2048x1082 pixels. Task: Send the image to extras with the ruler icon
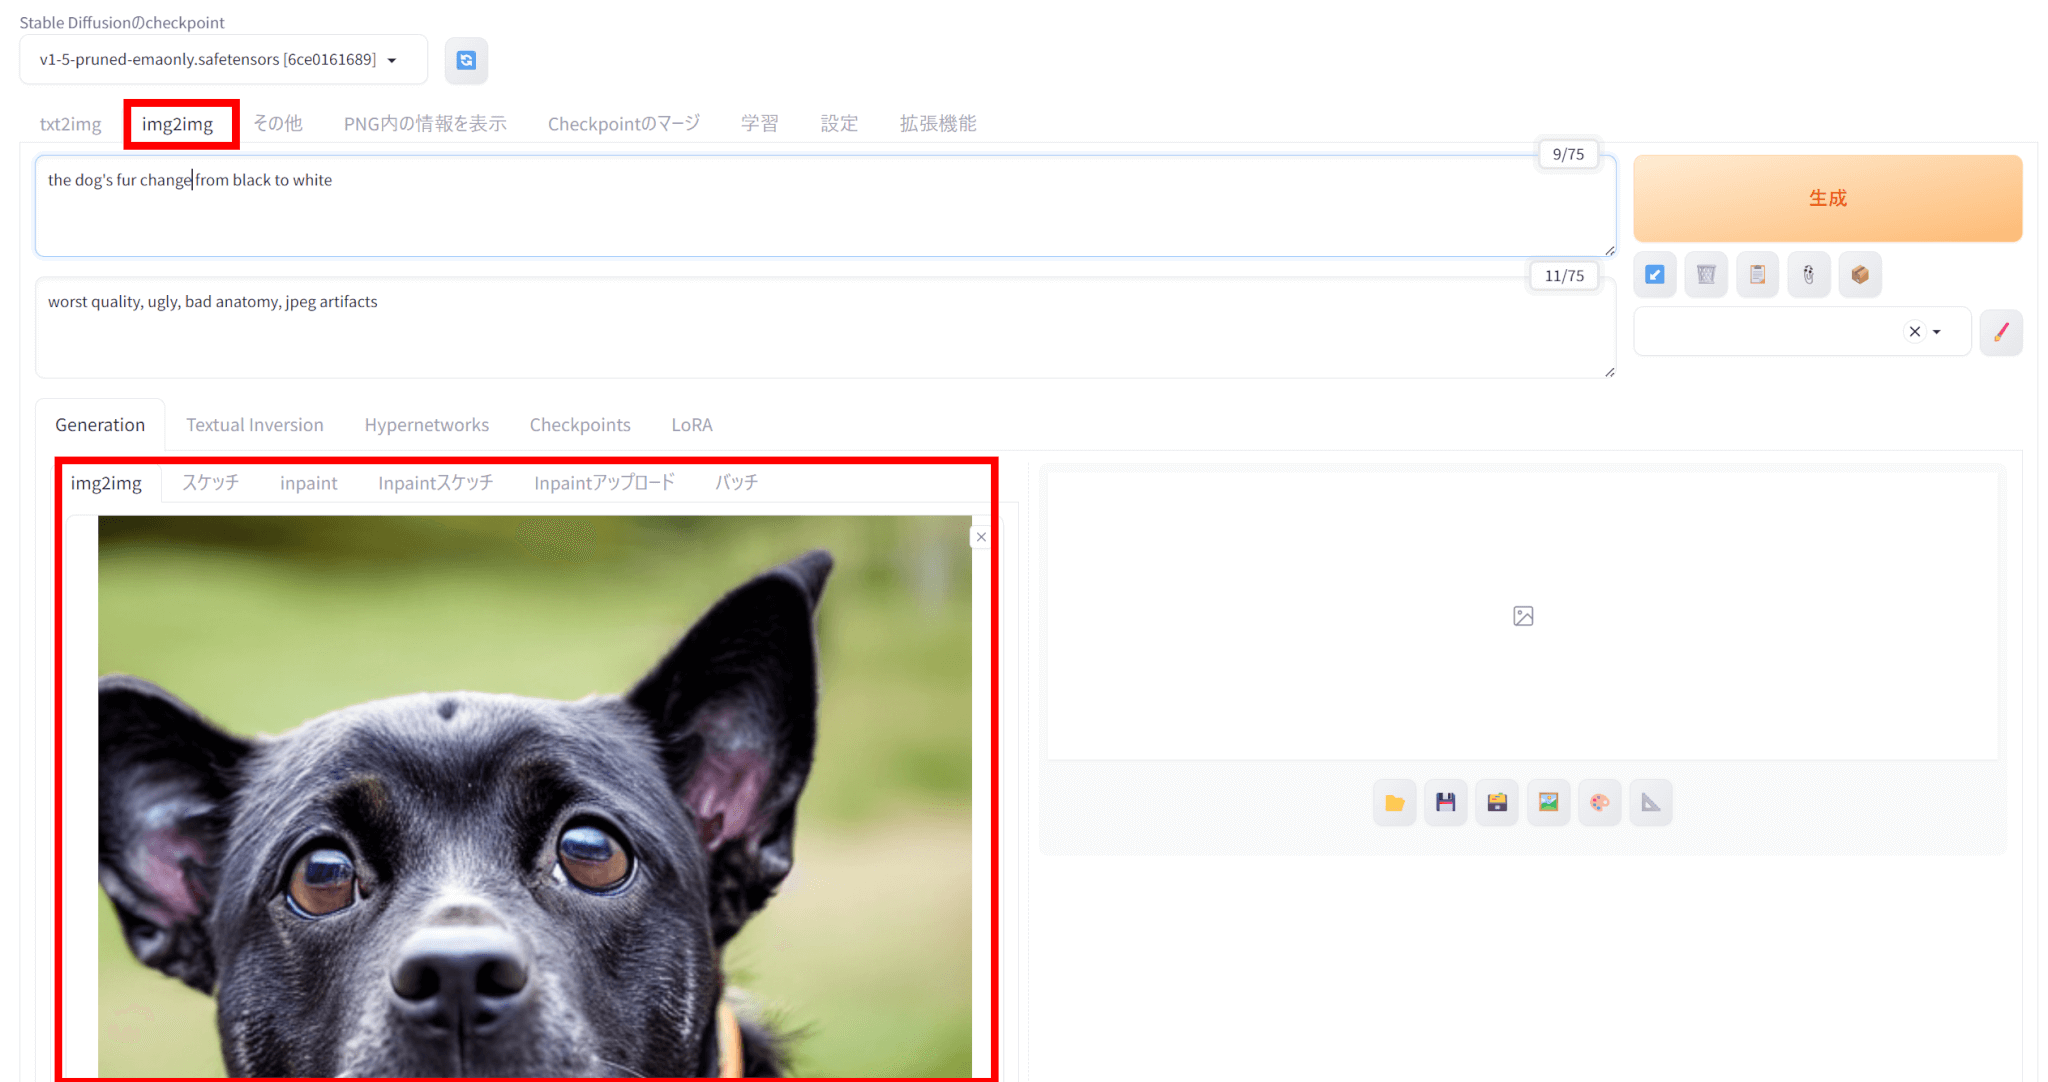pos(1651,802)
